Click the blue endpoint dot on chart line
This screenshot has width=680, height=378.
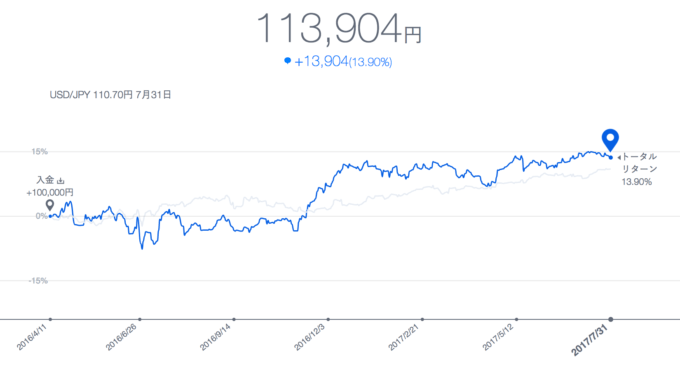tap(611, 157)
